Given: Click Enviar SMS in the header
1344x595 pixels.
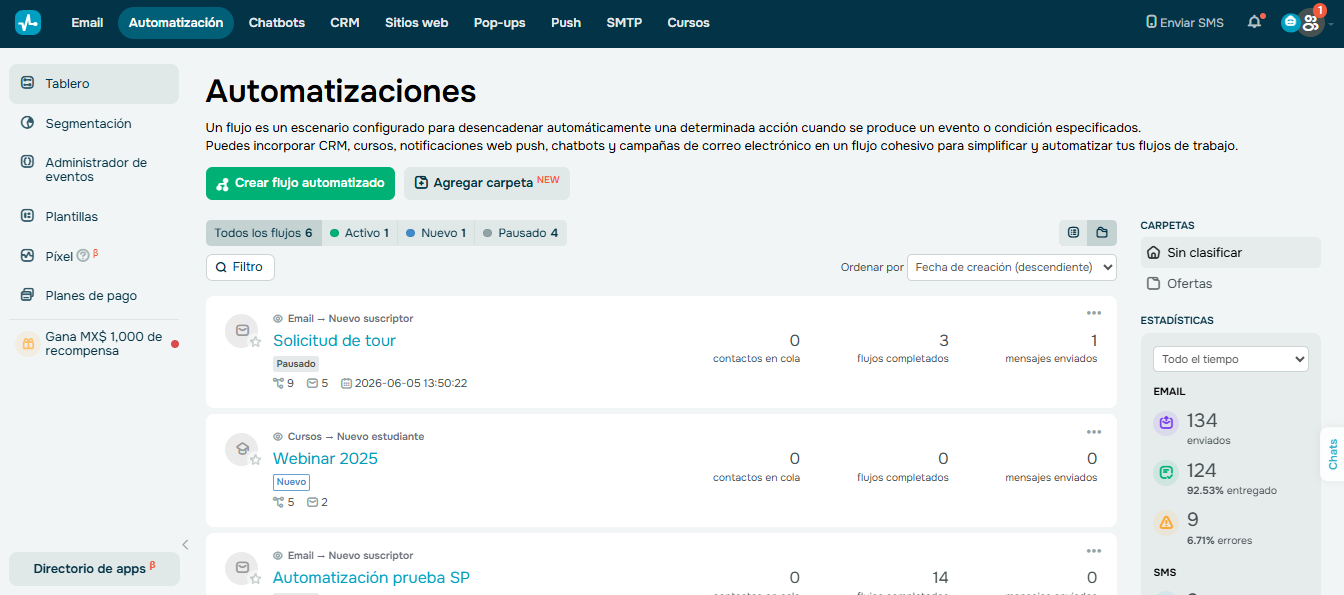Looking at the screenshot, I should point(1185,23).
